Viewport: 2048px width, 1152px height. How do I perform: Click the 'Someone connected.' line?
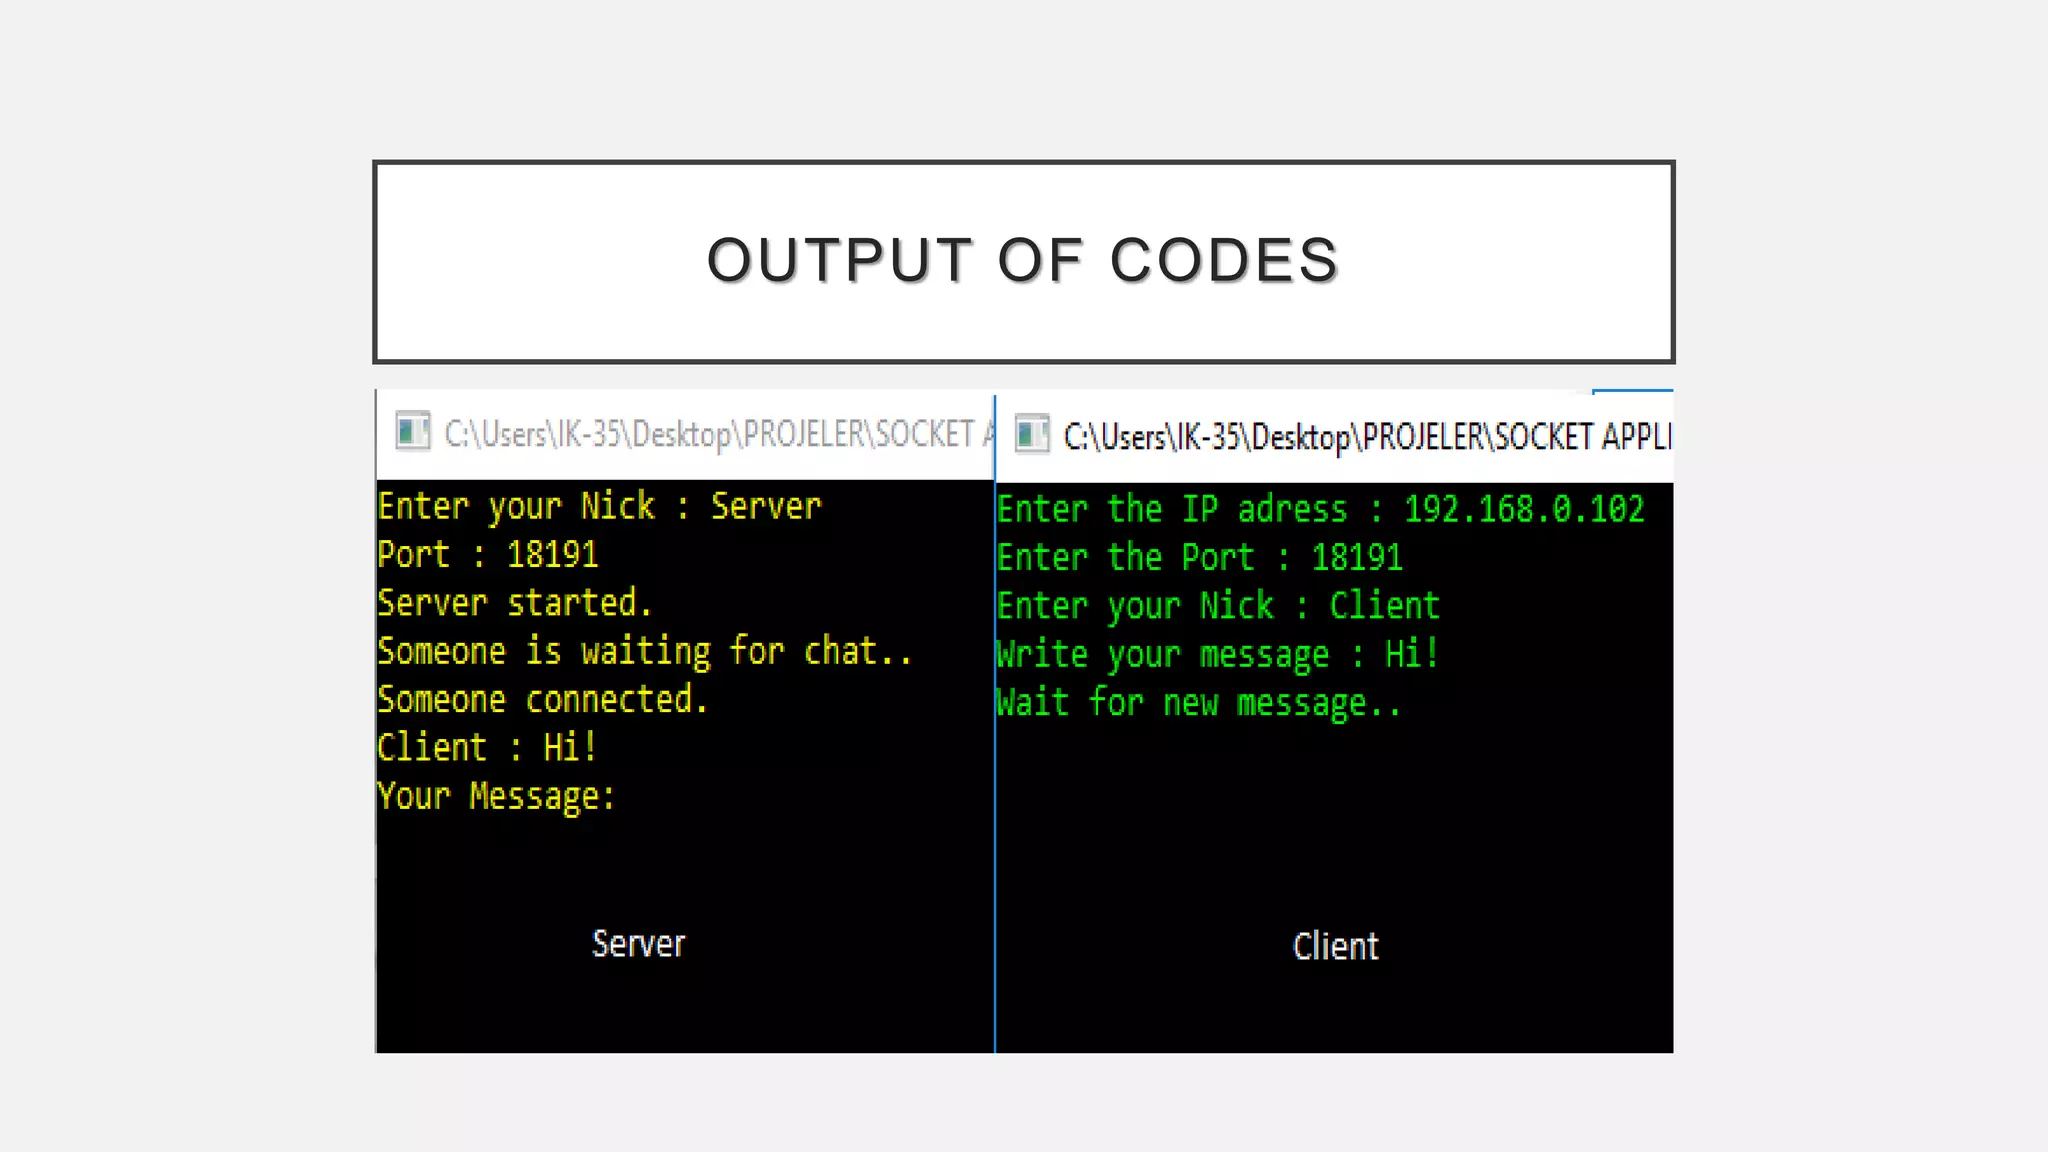542,700
